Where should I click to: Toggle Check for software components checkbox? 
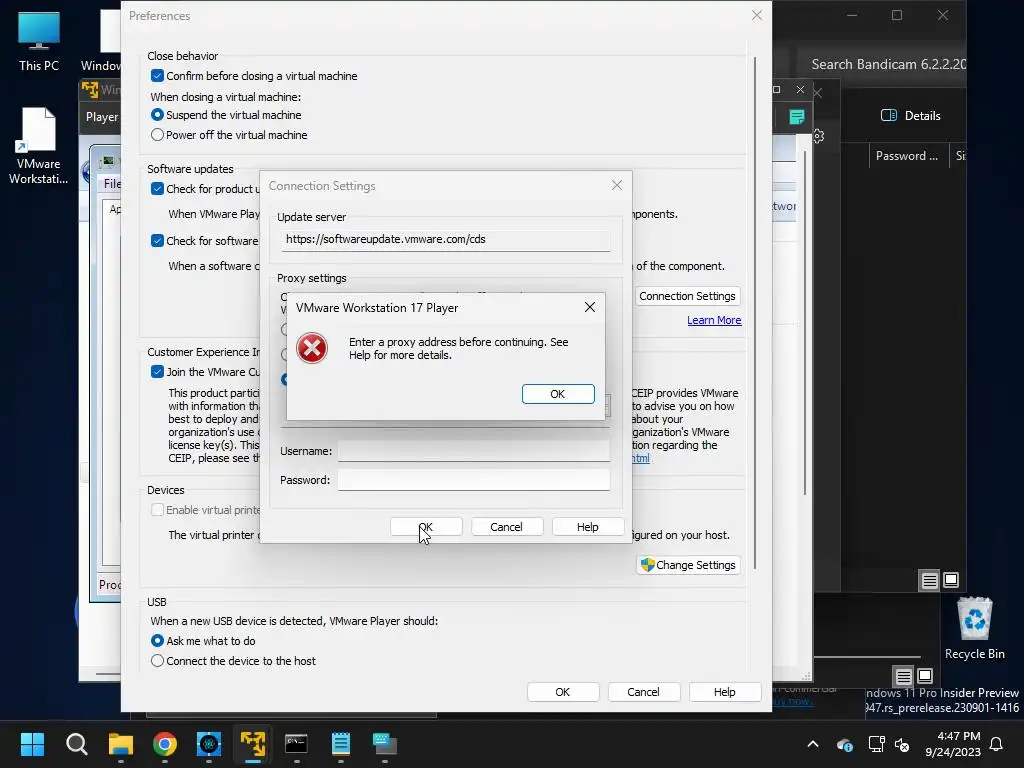coord(157,241)
